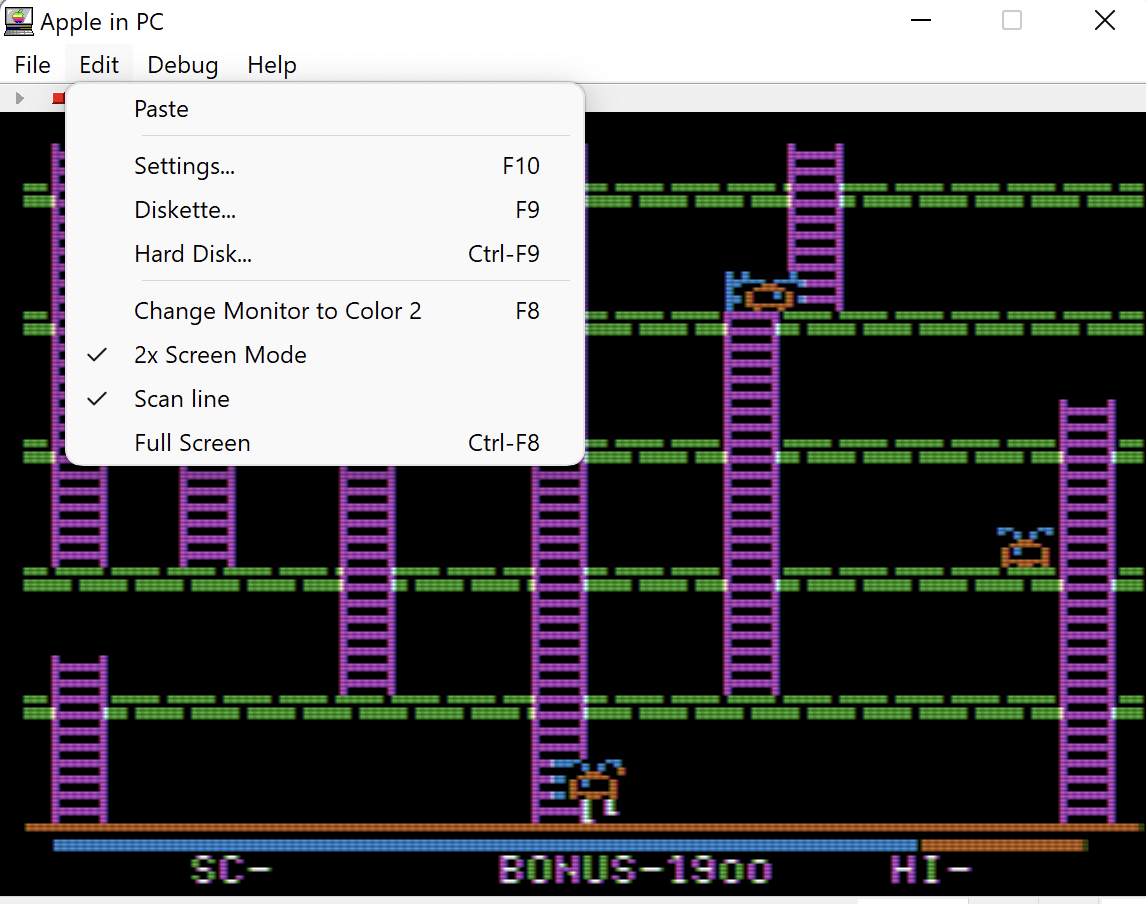
Task: Select Change Monitor to Color 2
Action: click(278, 311)
